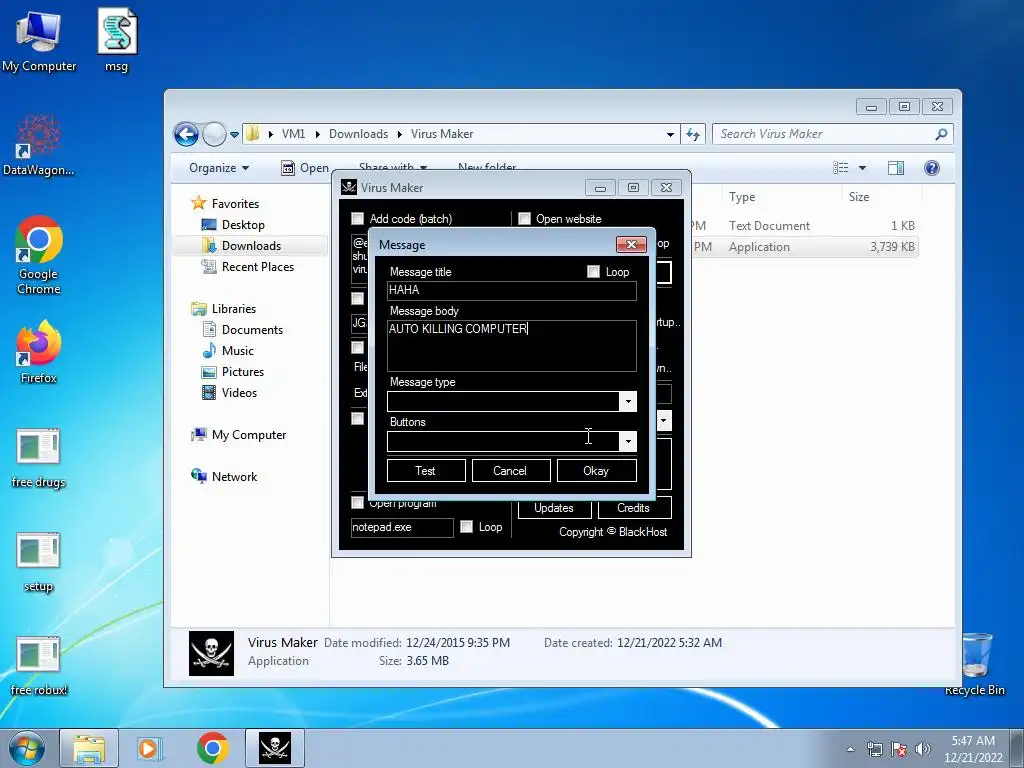This screenshot has height=768, width=1024.
Task: Go back in Explorer navigation
Action: coord(186,135)
